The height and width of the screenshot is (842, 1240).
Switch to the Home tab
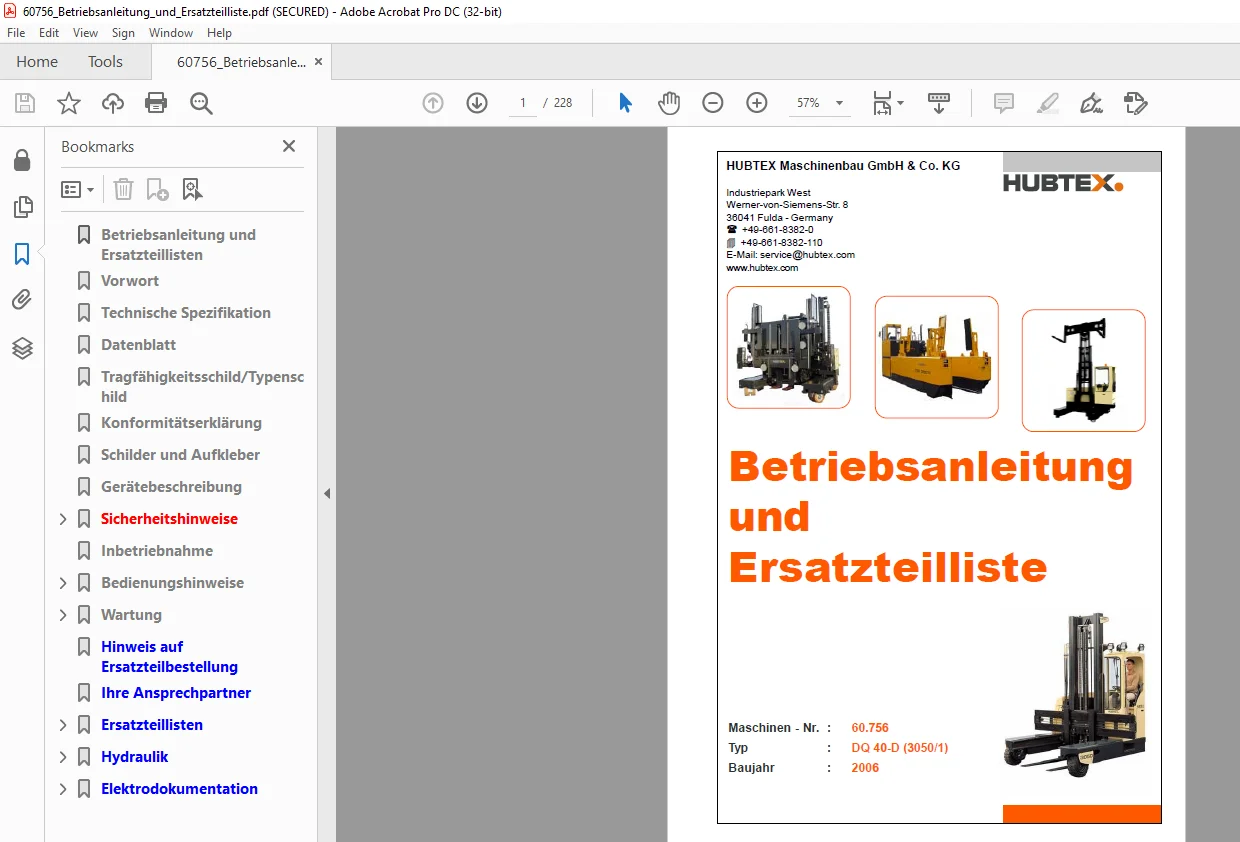(37, 62)
